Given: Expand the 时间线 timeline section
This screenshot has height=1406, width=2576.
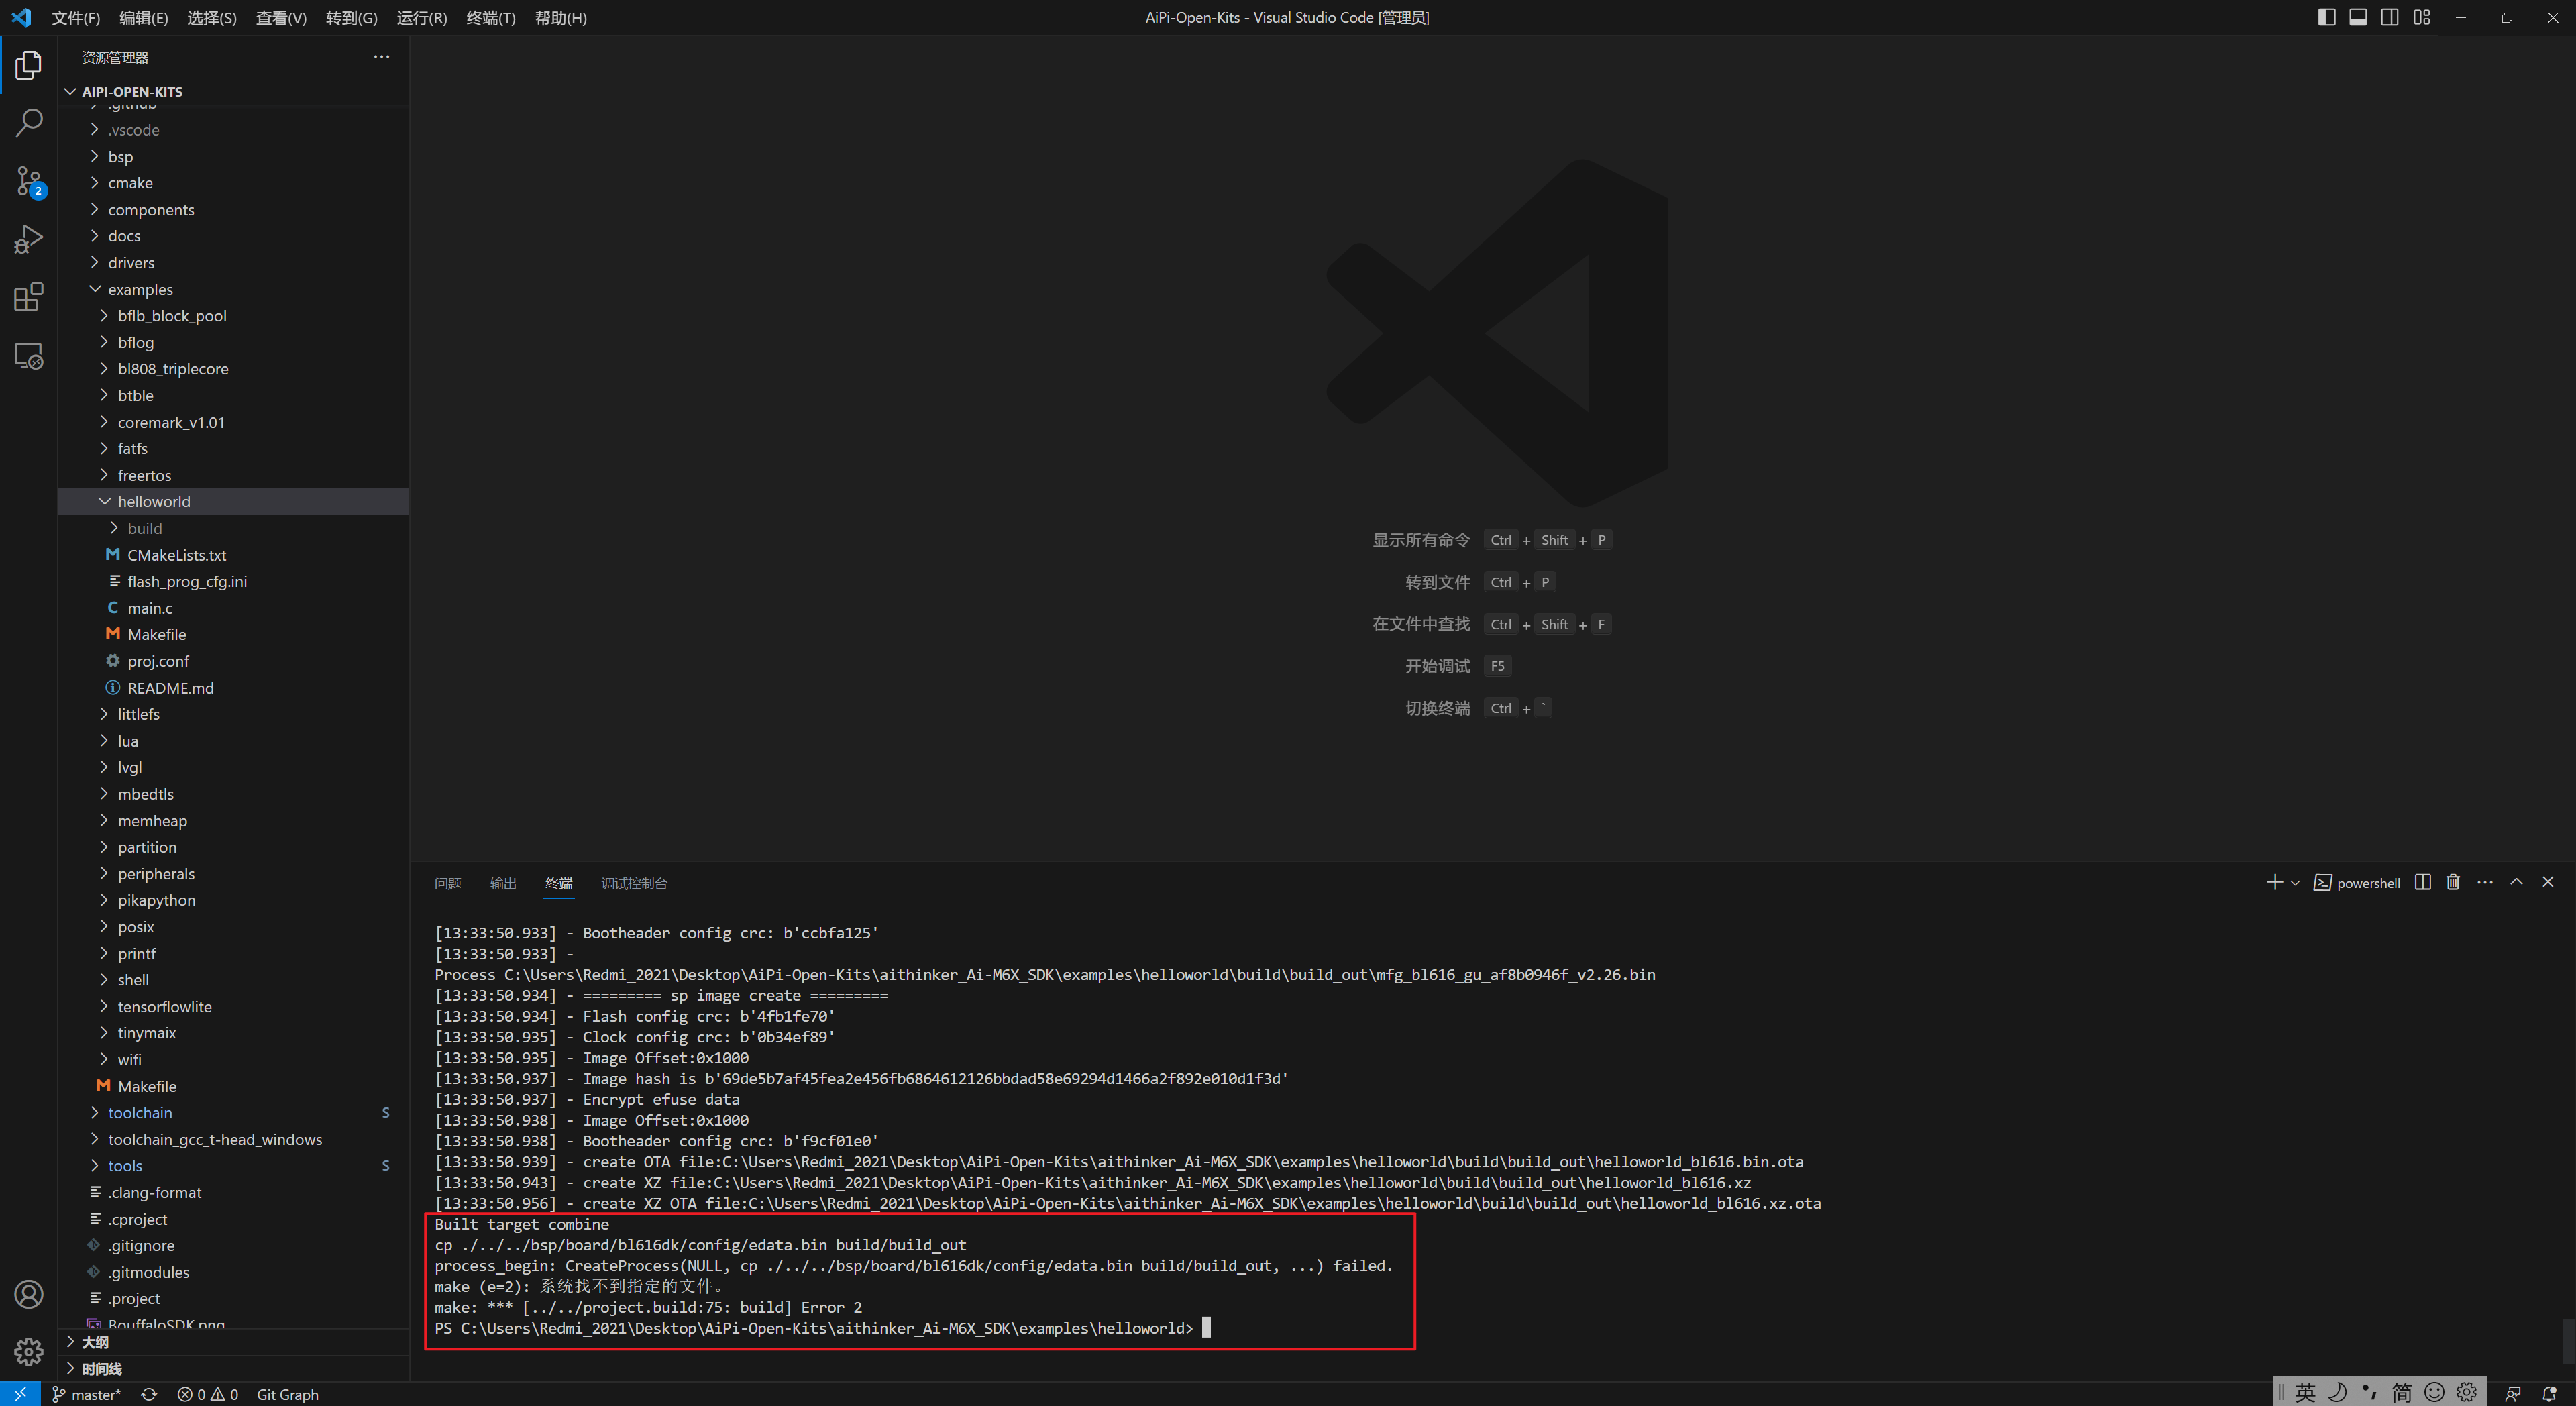Looking at the screenshot, I should point(233,1369).
